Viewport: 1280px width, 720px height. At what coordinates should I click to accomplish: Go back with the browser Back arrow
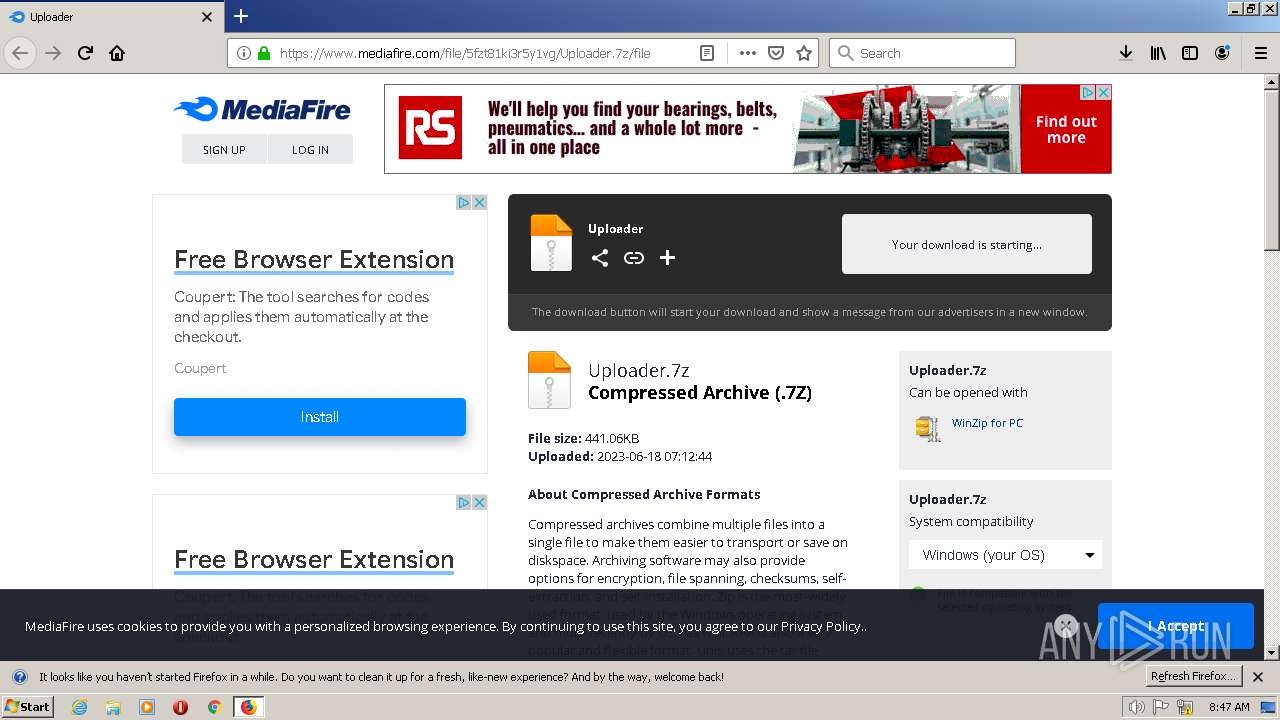point(20,53)
